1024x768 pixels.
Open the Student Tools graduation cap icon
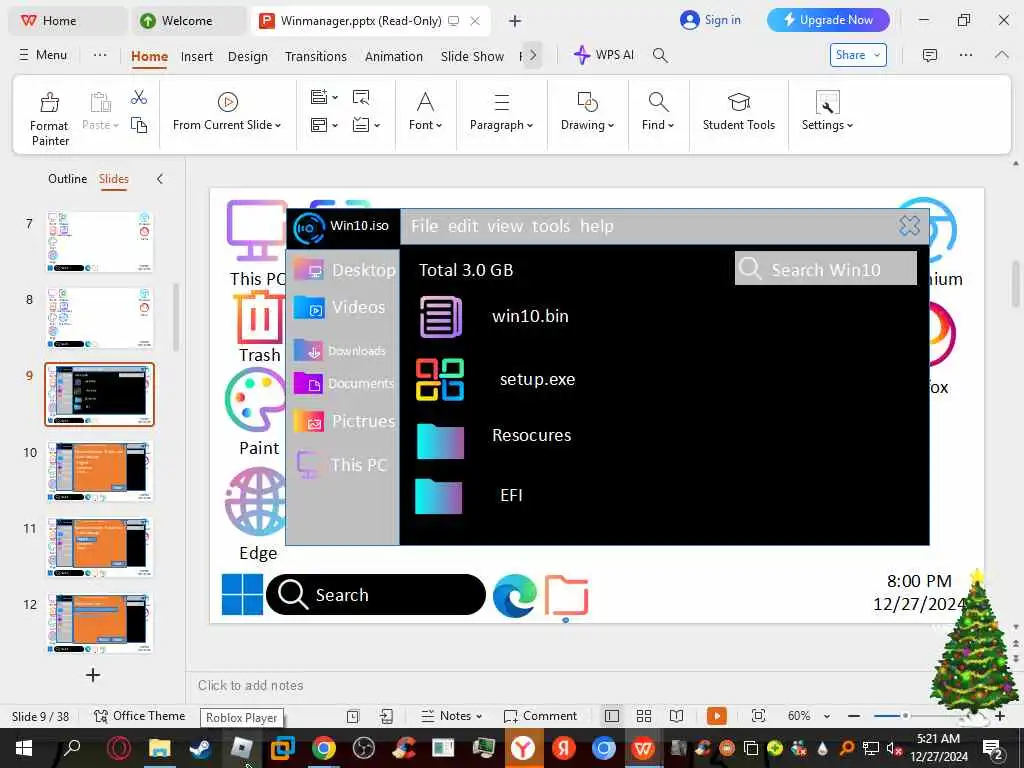(739, 102)
